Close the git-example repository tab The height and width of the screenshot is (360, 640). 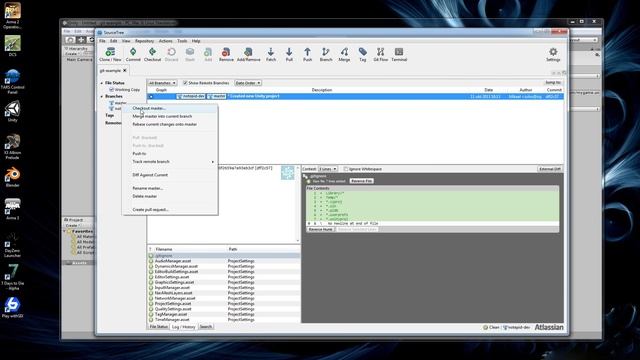coord(125,71)
